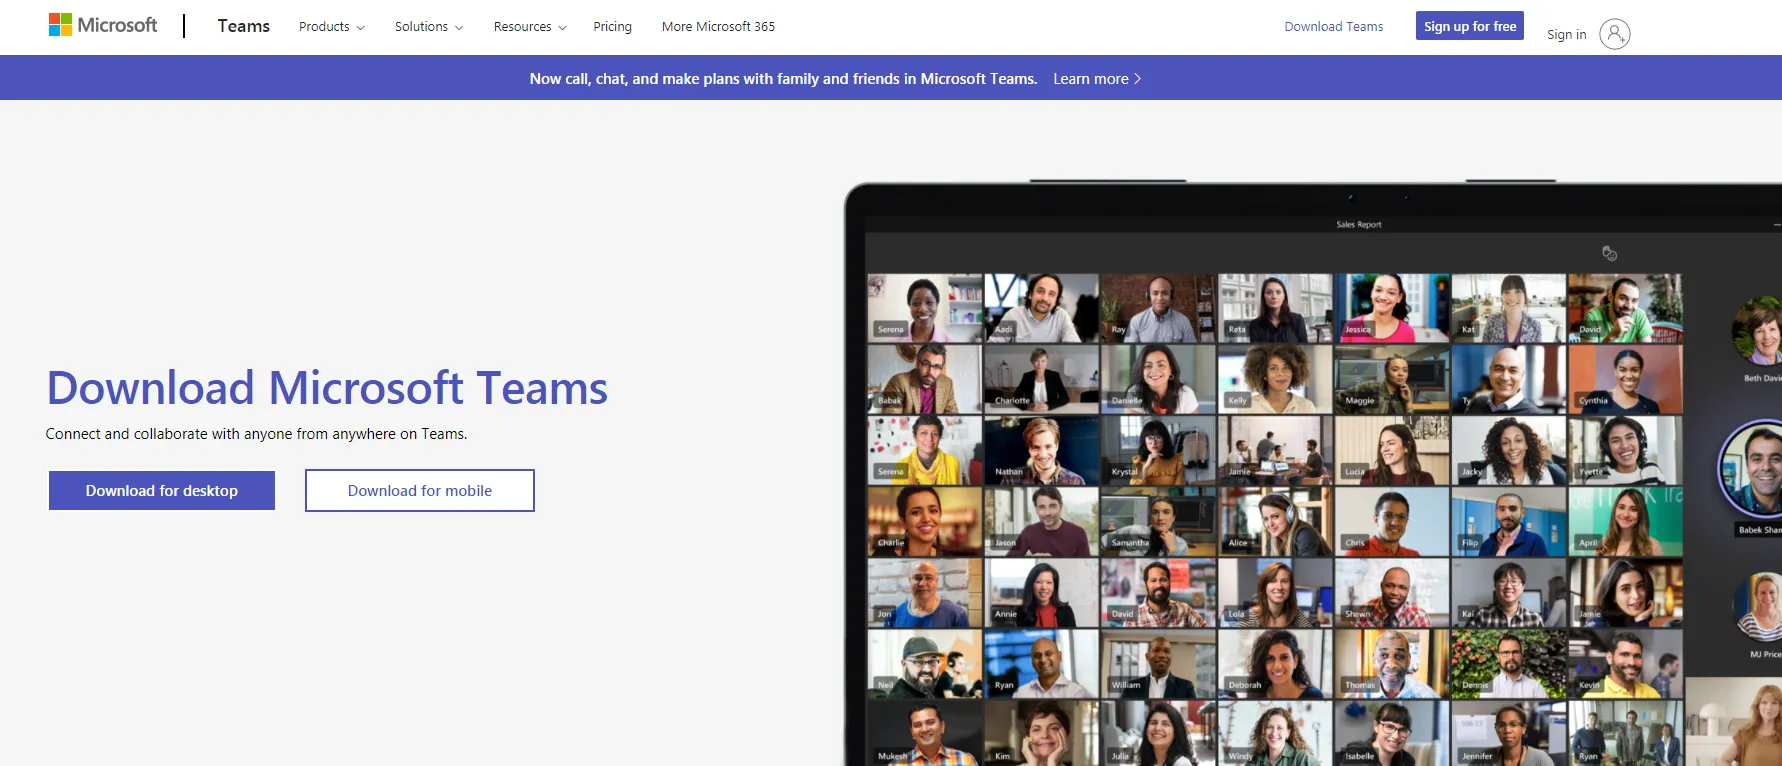Select the video tile labeled Aadi

pos(1041,308)
